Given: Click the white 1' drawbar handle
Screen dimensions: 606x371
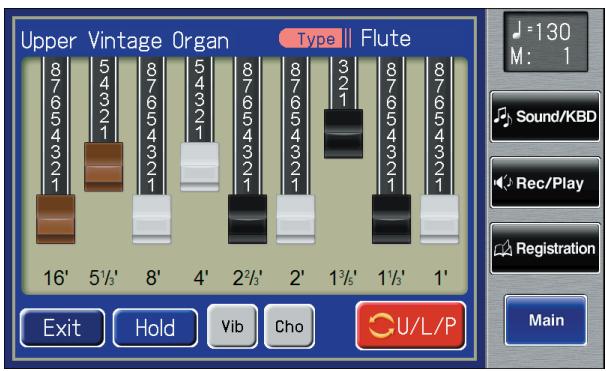Looking at the screenshot, I should 439,219.
